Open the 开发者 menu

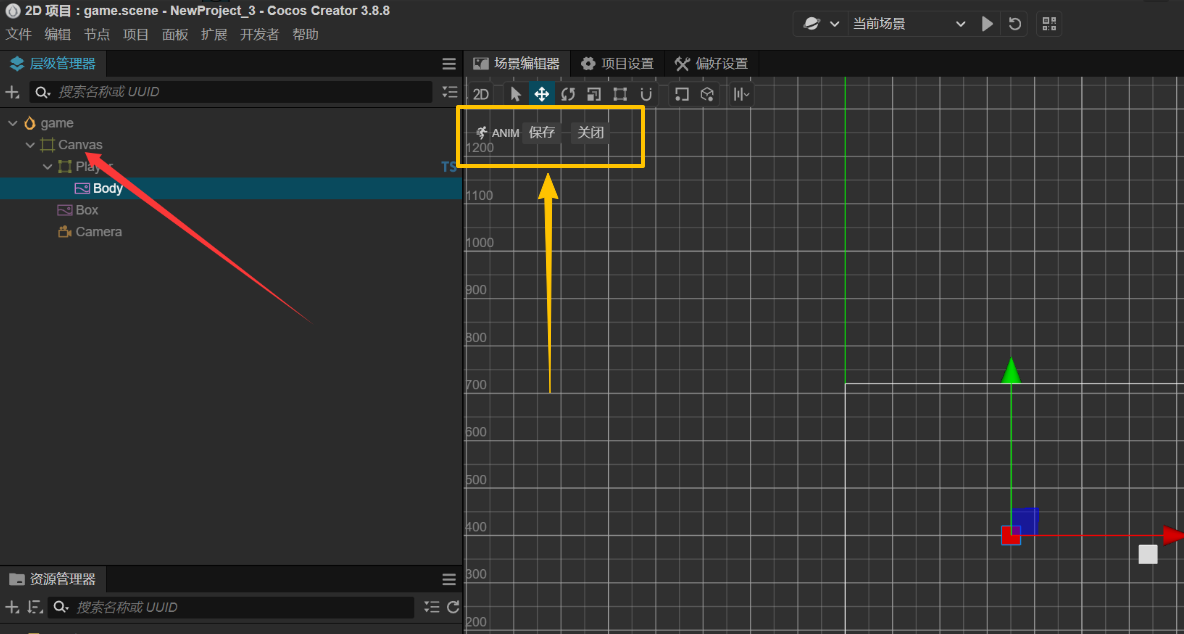260,35
